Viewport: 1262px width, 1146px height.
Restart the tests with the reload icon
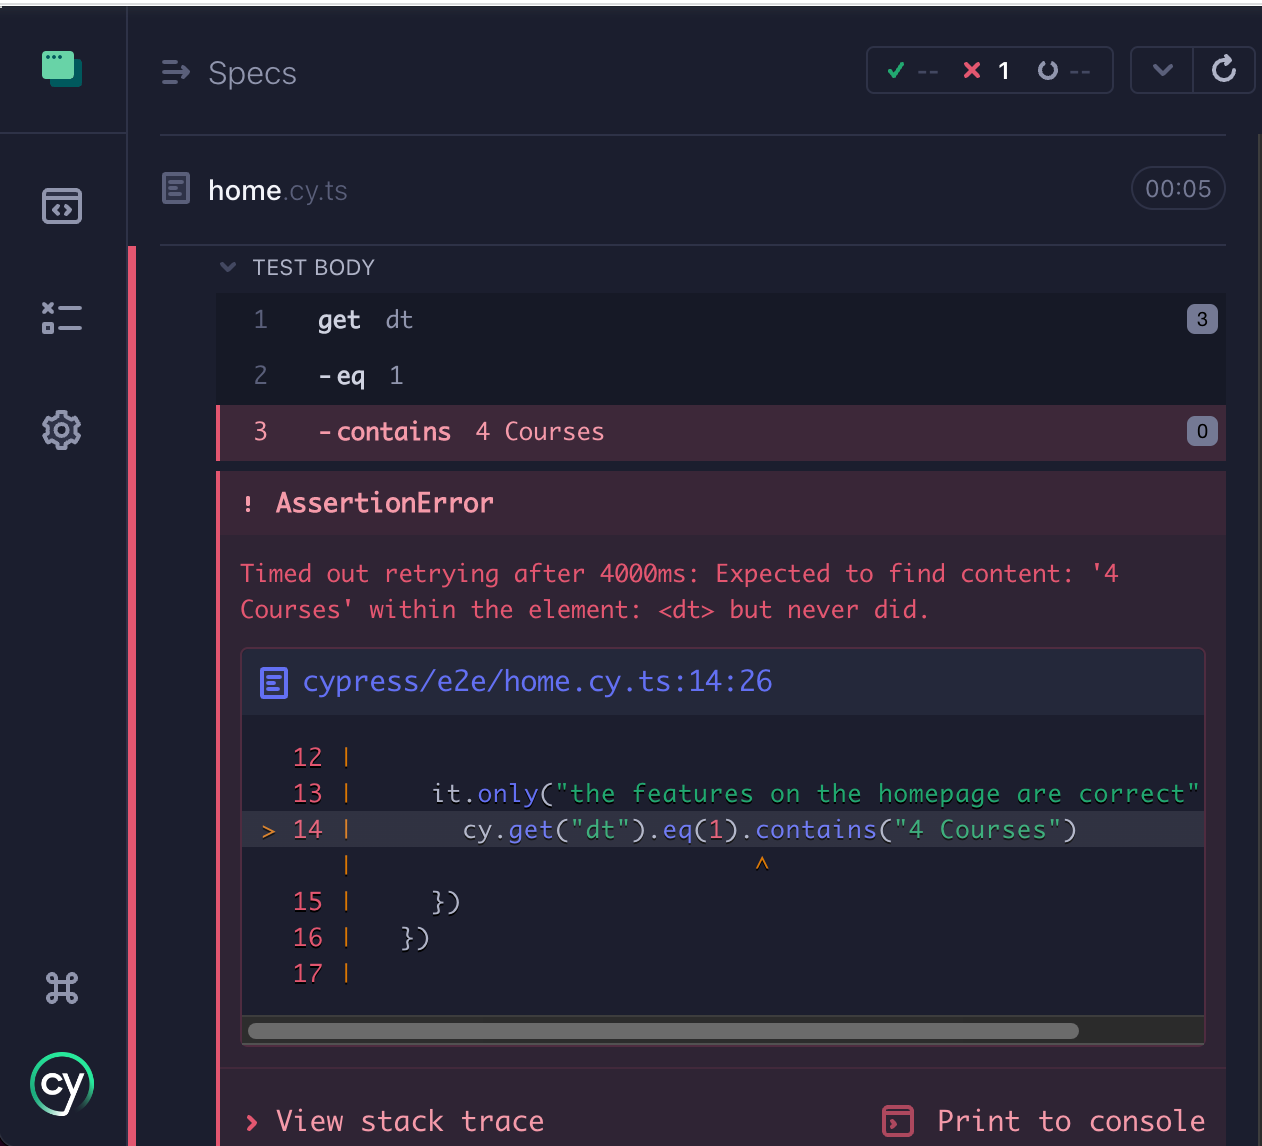pos(1224,70)
